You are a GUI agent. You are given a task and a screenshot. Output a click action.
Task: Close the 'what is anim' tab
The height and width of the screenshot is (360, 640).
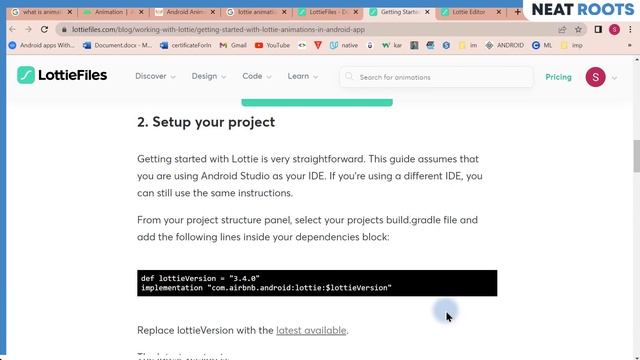[x=70, y=12]
